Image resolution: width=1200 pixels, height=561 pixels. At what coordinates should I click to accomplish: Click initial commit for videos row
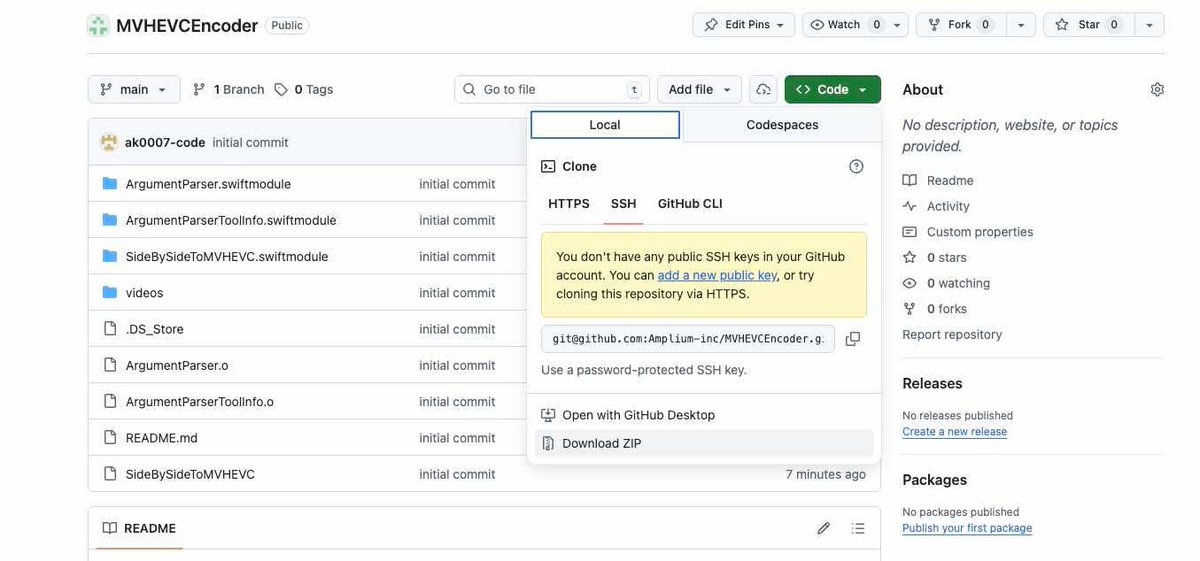click(457, 293)
